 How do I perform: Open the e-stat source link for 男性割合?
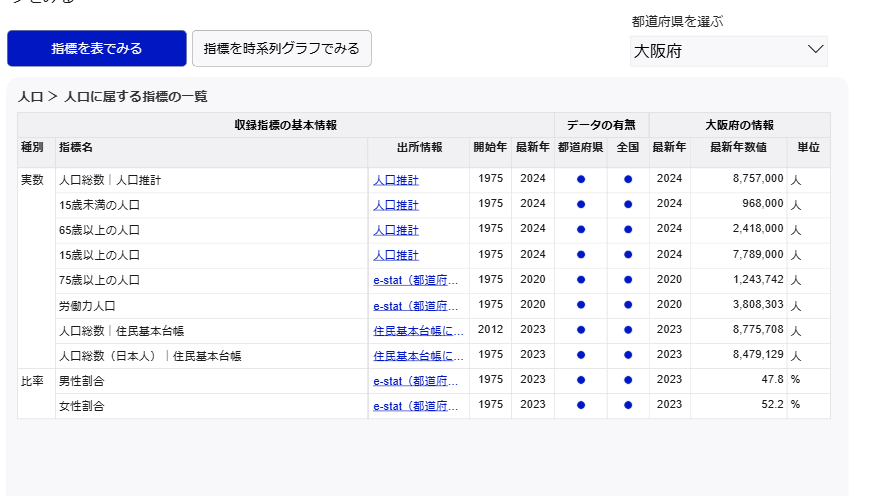click(416, 381)
